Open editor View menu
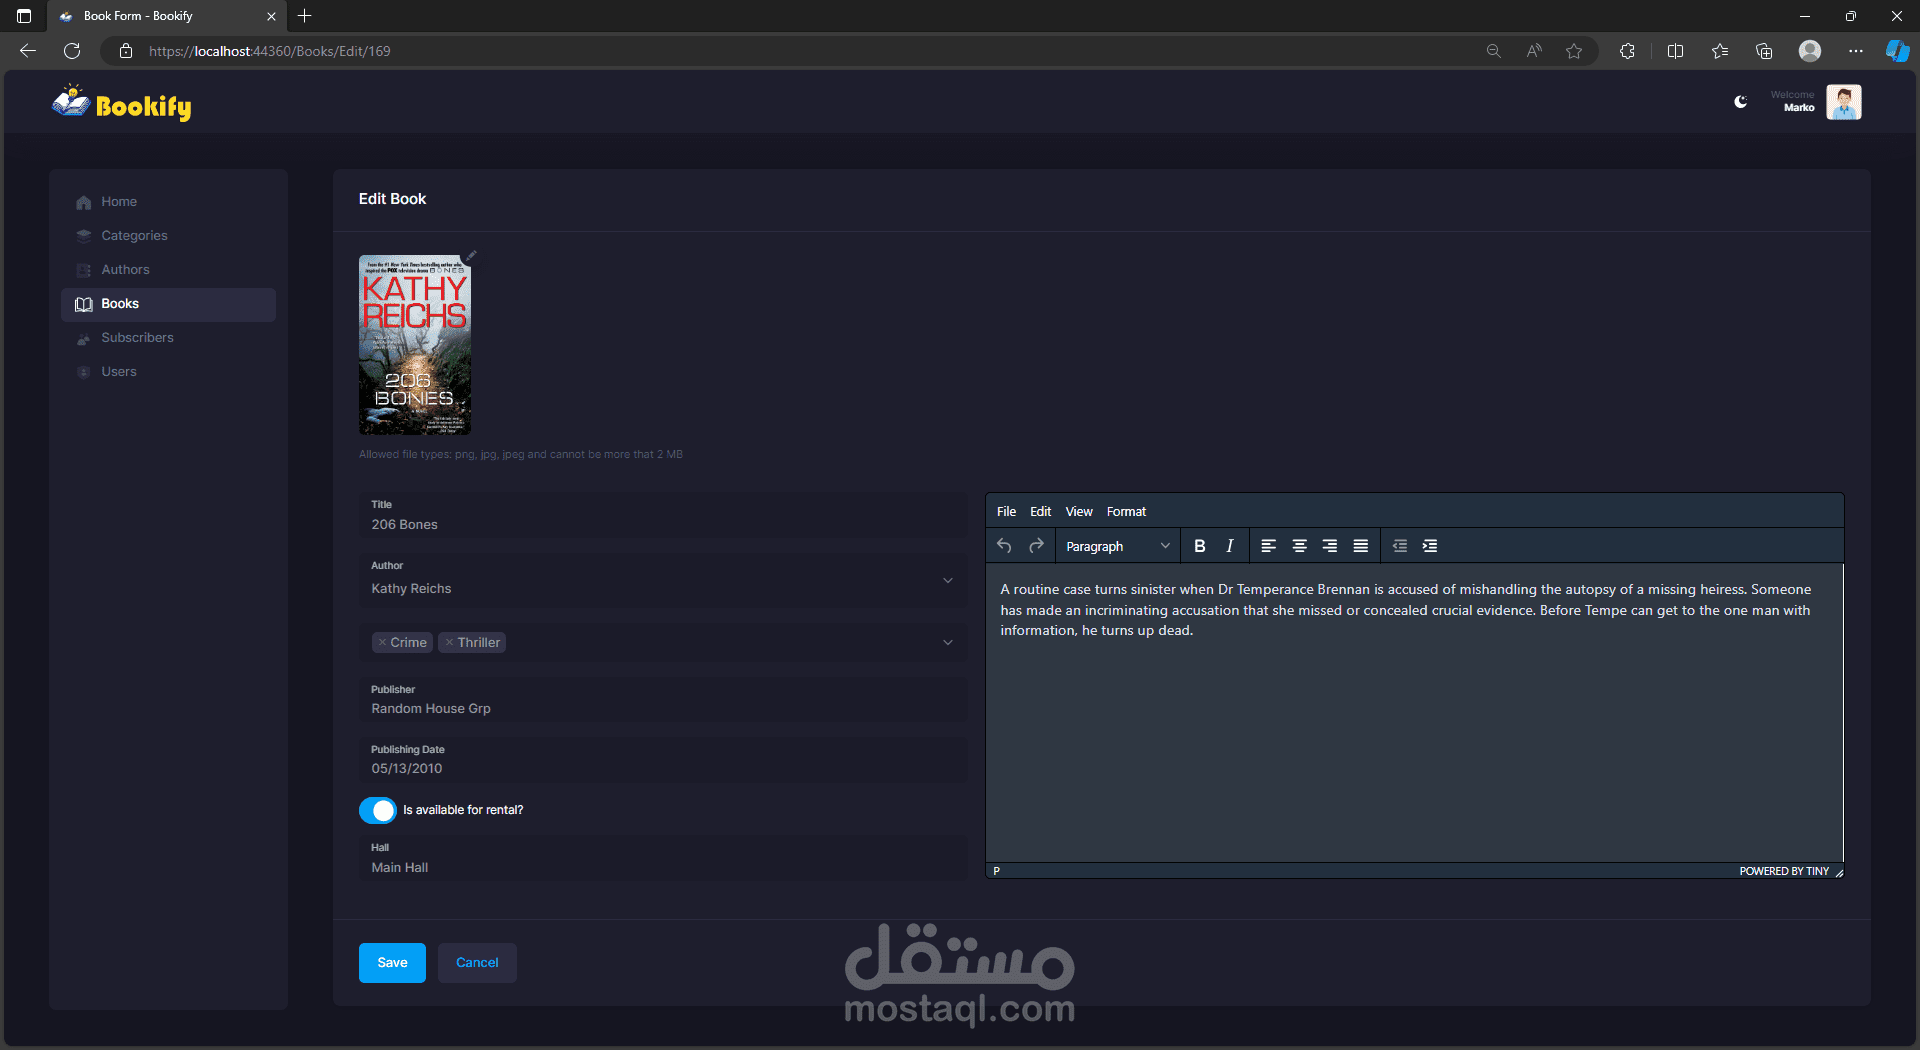 tap(1079, 512)
